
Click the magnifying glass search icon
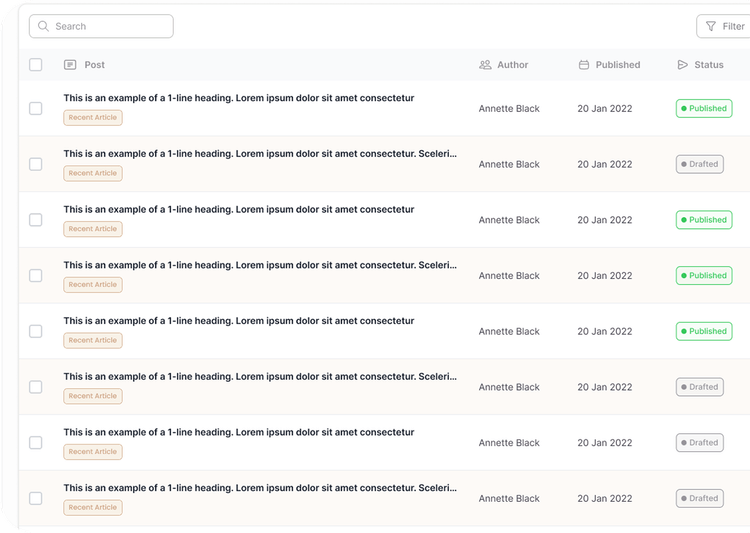click(43, 26)
